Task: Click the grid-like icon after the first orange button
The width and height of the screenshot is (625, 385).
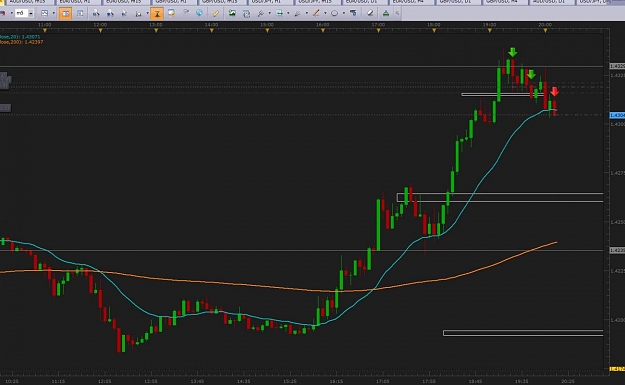Action: tap(80, 13)
